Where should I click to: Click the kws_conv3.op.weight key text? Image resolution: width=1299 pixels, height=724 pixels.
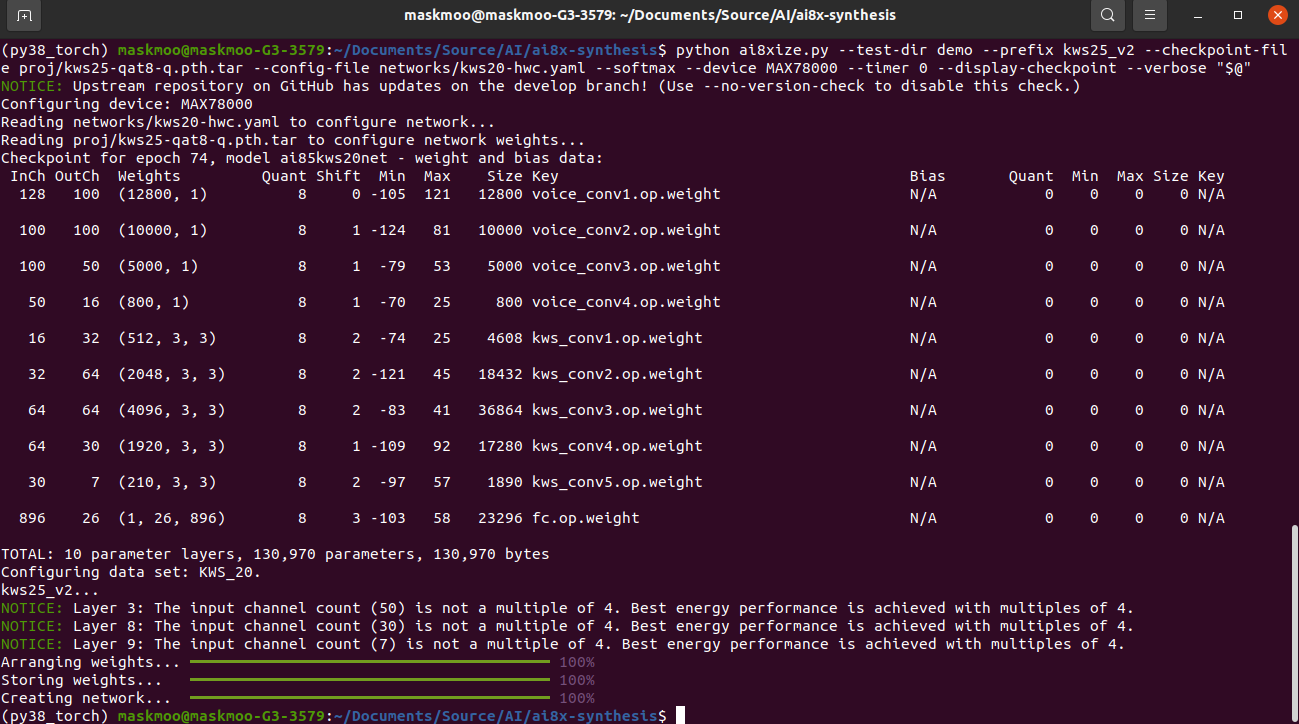[617, 410]
